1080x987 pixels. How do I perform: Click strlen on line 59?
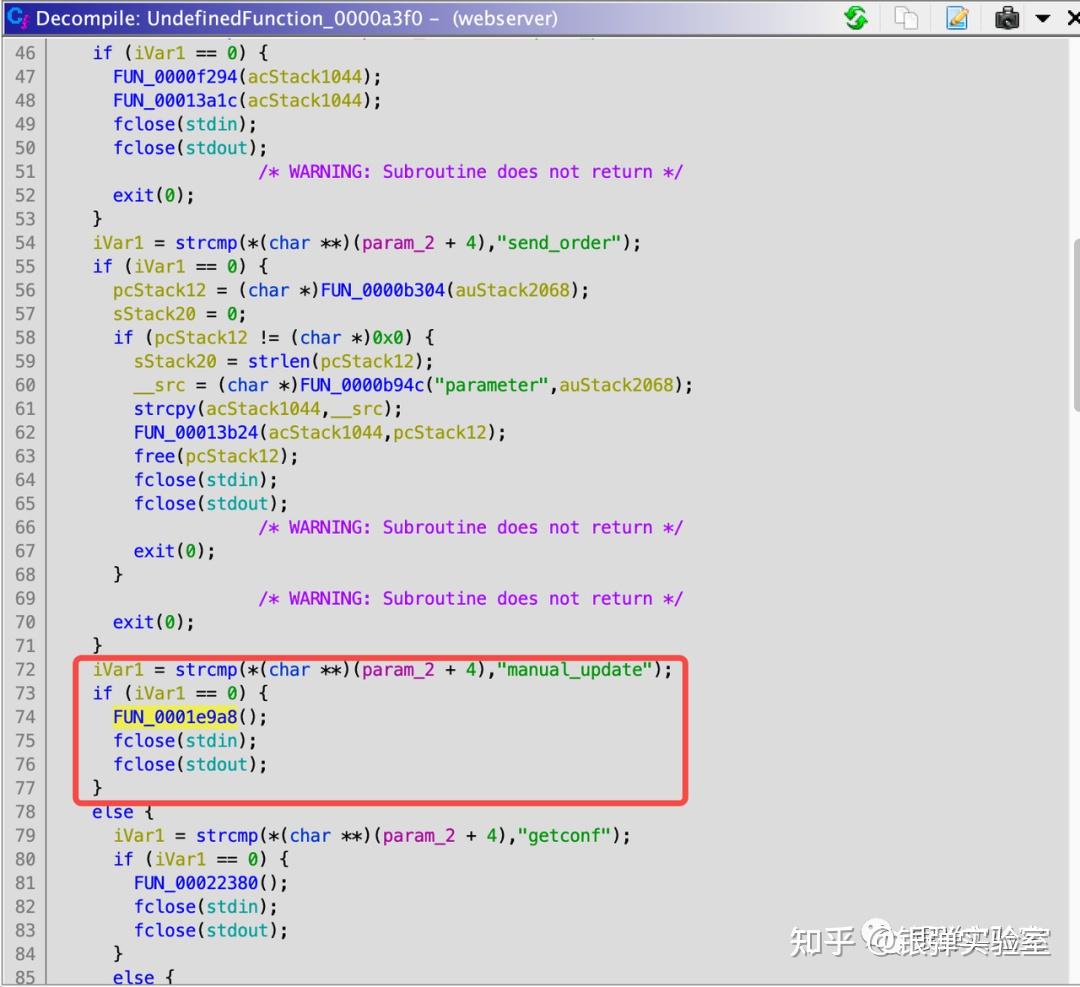tap(279, 362)
